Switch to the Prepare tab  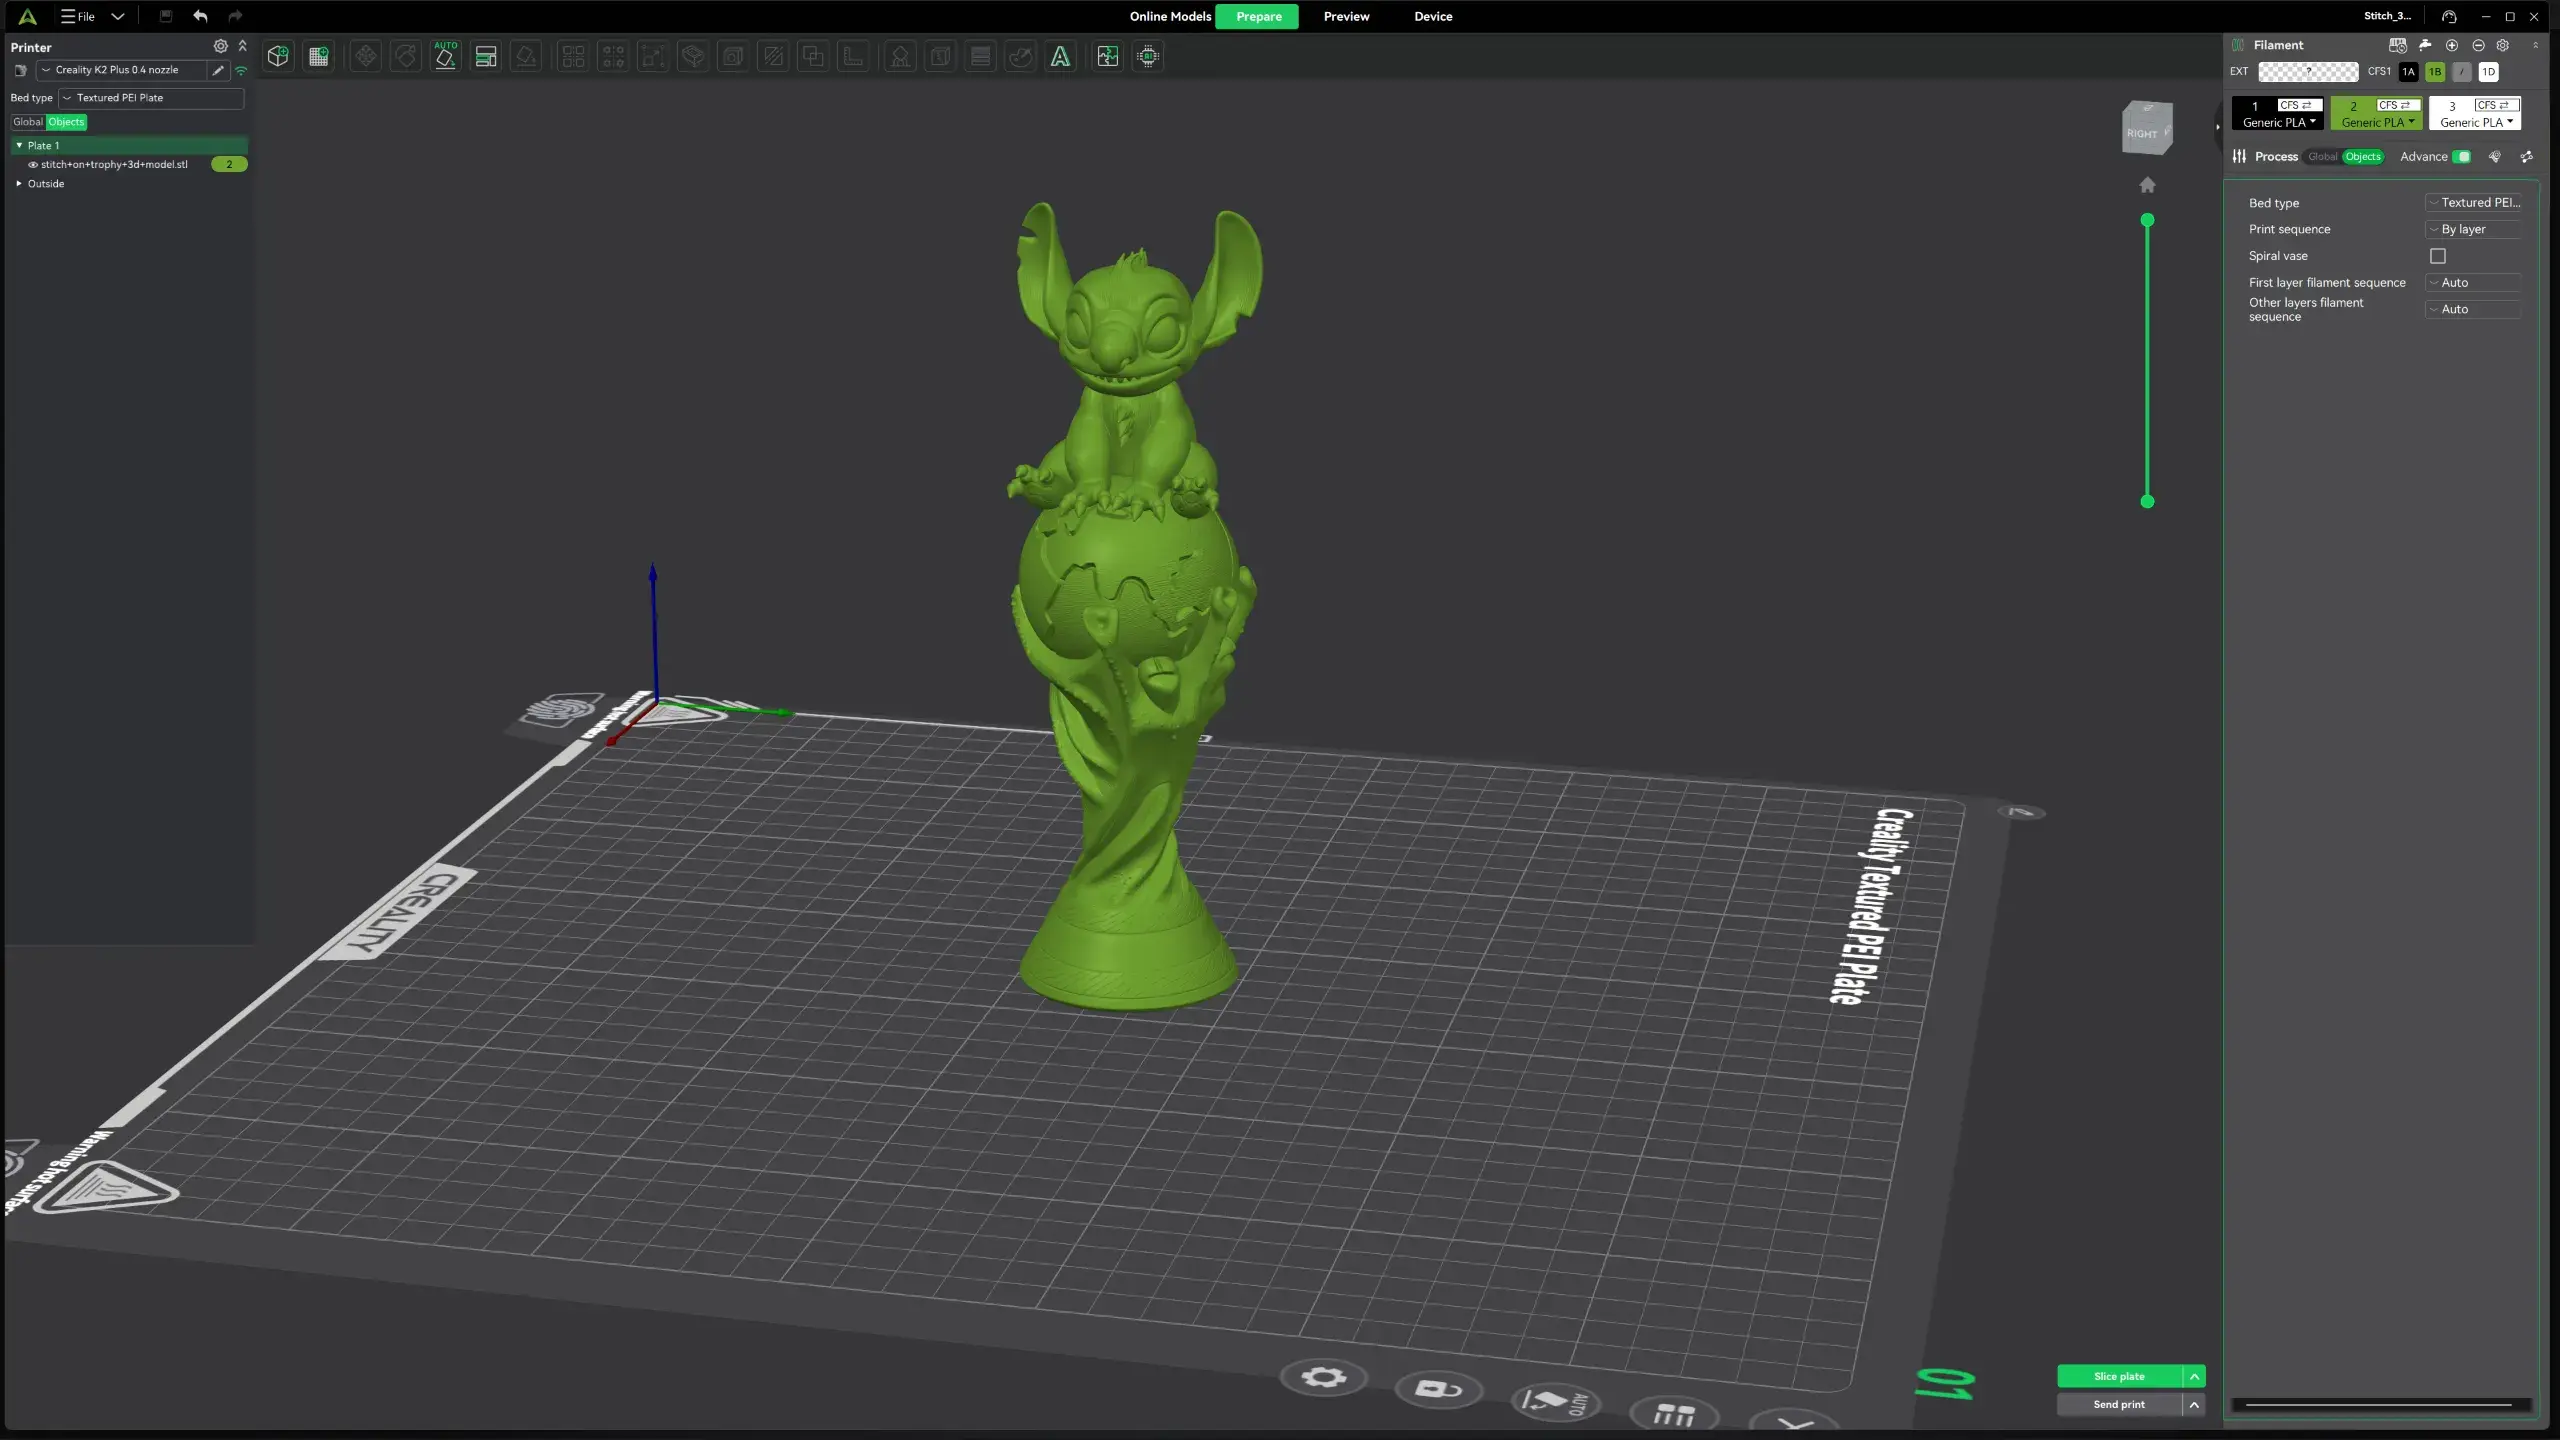[x=1258, y=16]
